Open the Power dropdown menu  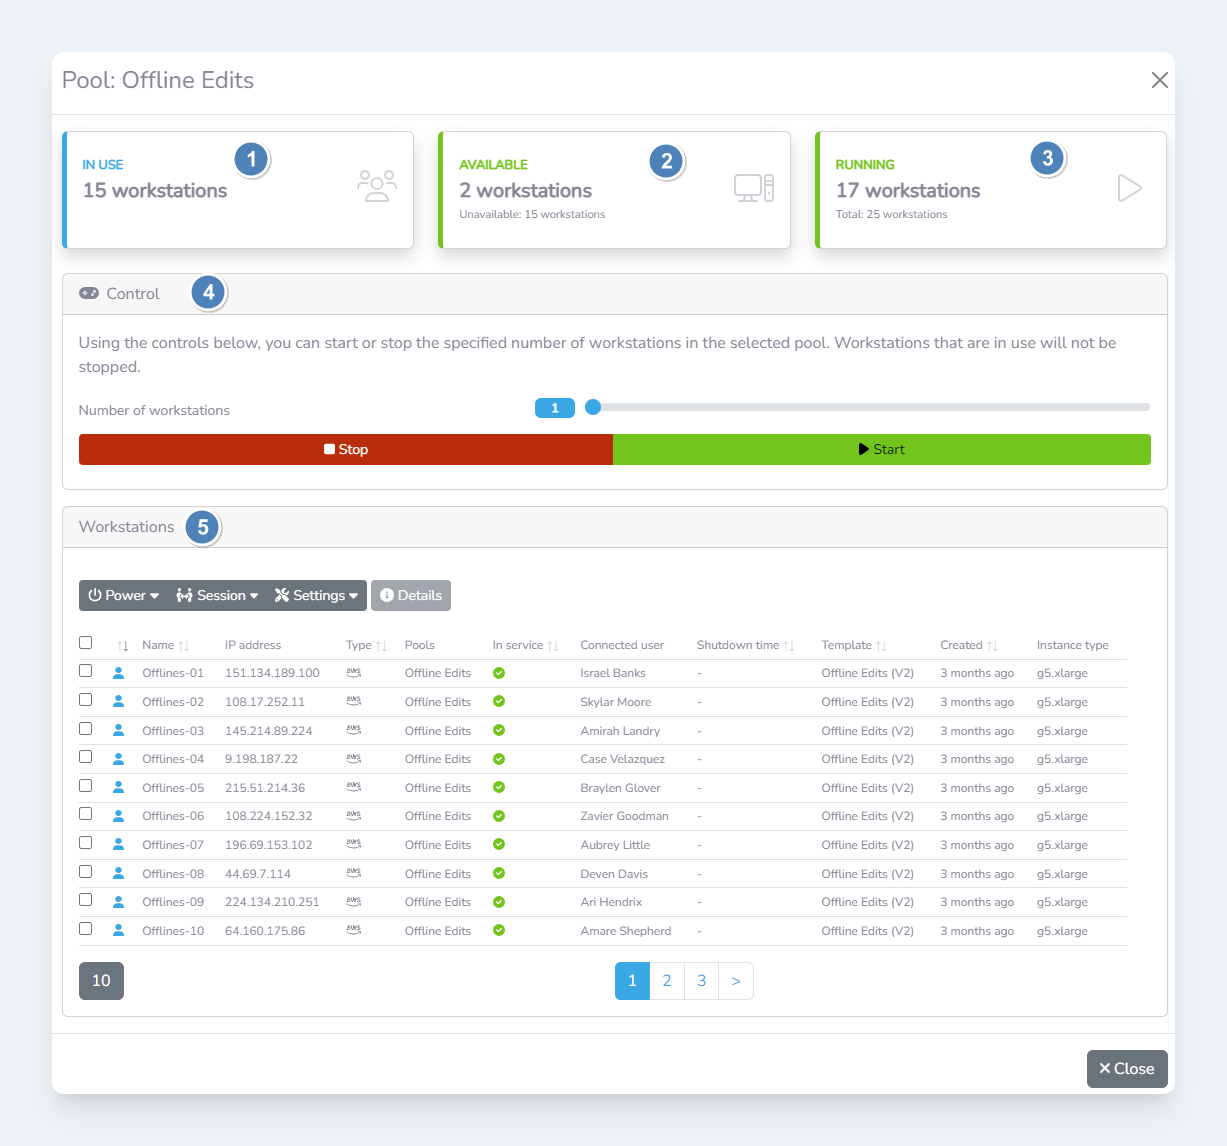pos(124,595)
